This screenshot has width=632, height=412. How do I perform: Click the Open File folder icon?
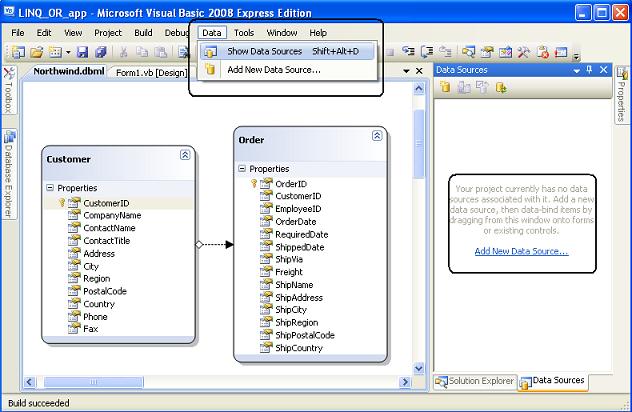(37, 52)
